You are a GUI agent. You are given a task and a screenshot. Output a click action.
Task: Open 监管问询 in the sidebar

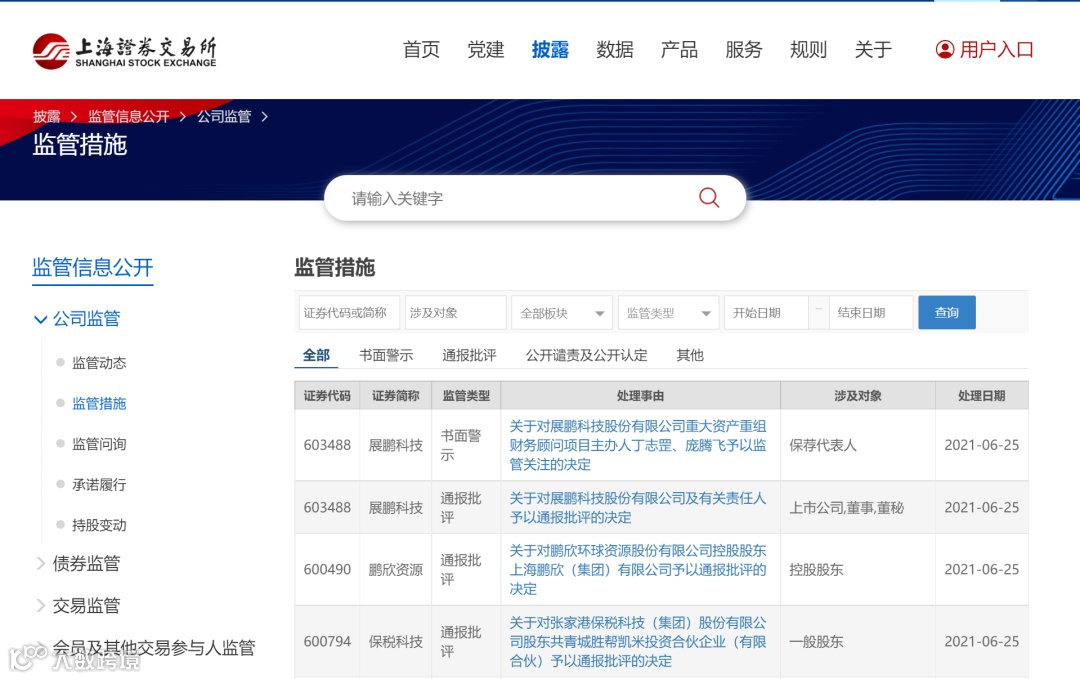99,444
